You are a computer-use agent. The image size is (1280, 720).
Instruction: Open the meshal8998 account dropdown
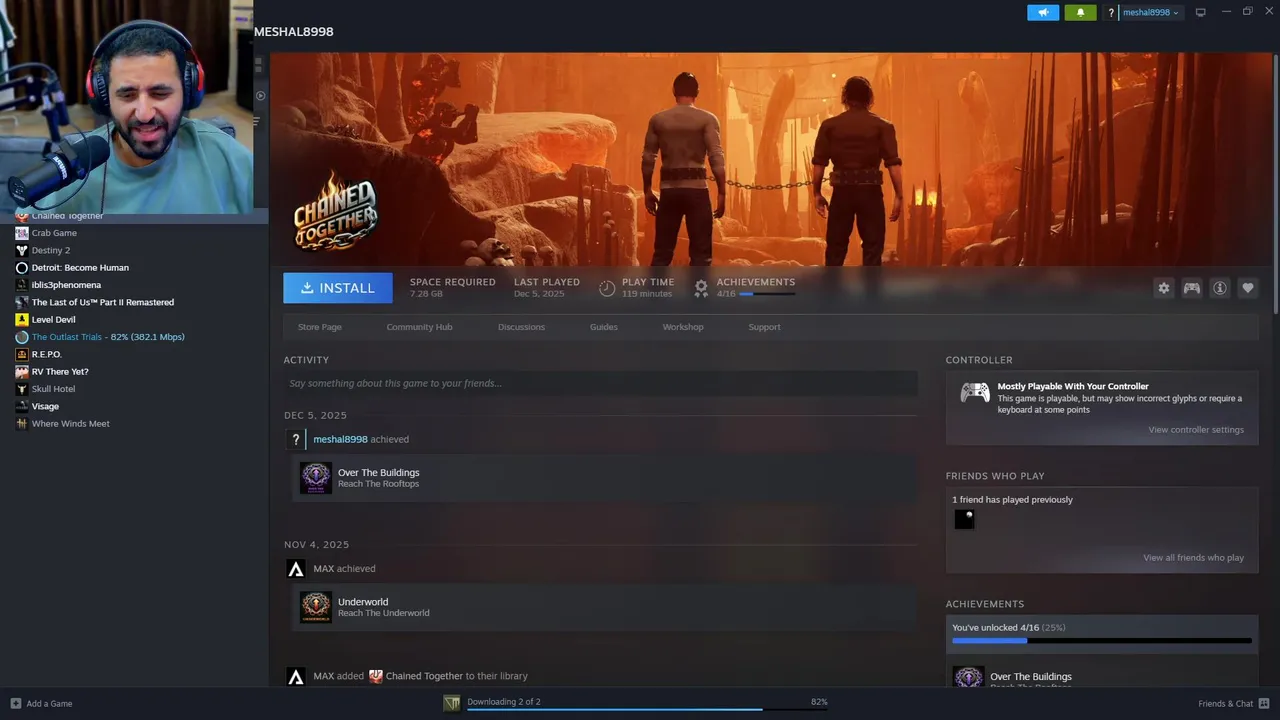[1150, 12]
